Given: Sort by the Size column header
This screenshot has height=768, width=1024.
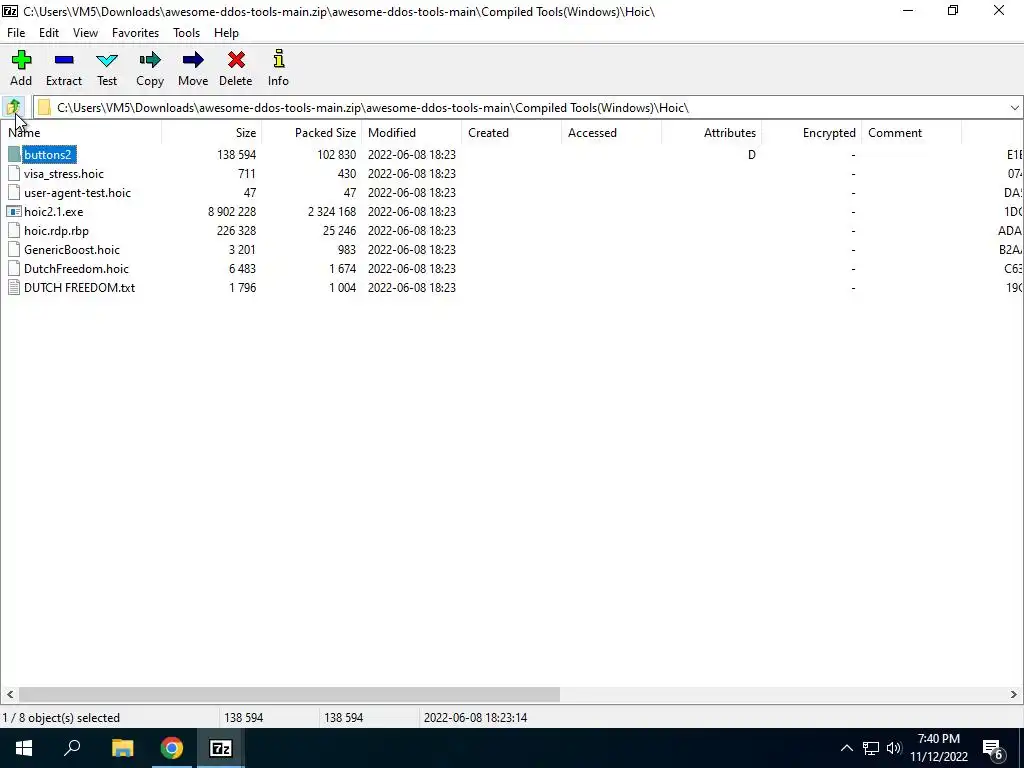Looking at the screenshot, I should coord(212,133).
